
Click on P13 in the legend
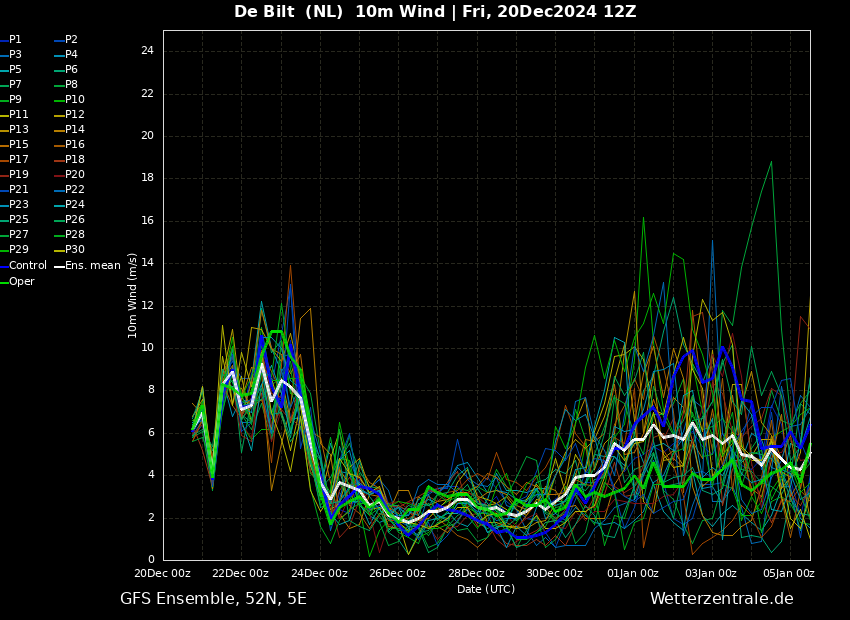tap(18, 130)
